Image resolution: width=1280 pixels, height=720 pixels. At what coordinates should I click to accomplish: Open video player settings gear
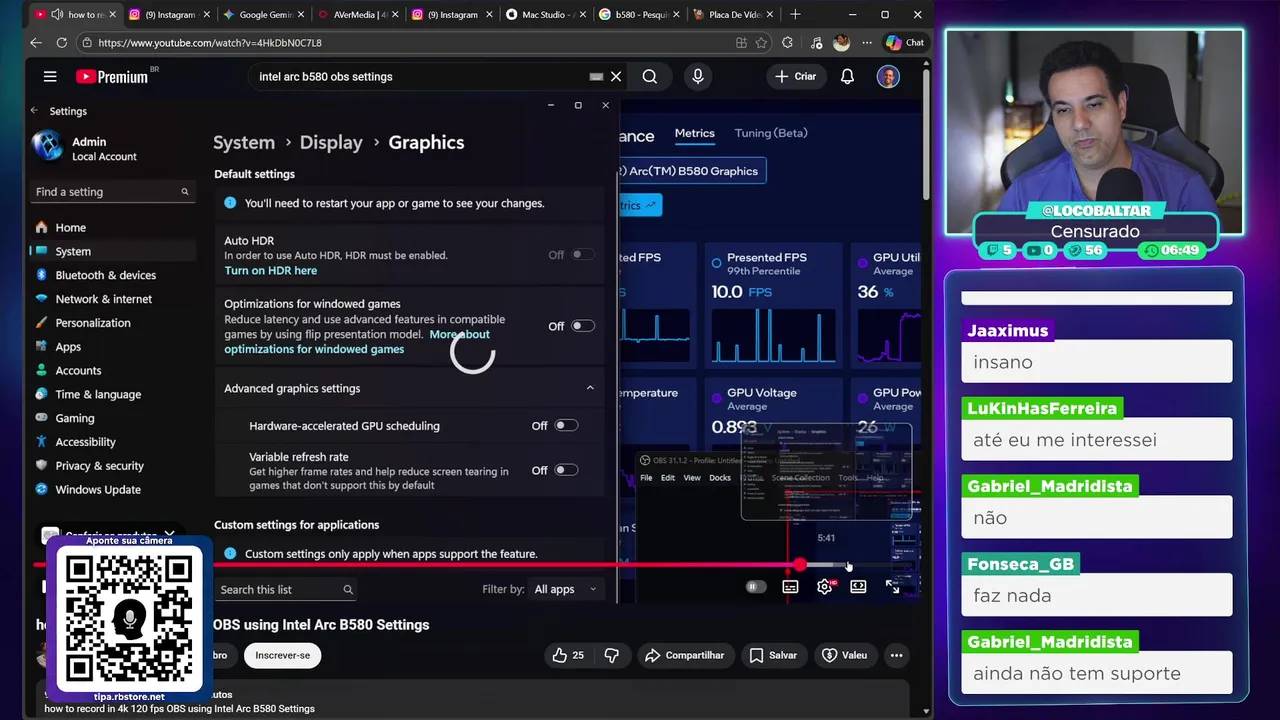(x=824, y=587)
